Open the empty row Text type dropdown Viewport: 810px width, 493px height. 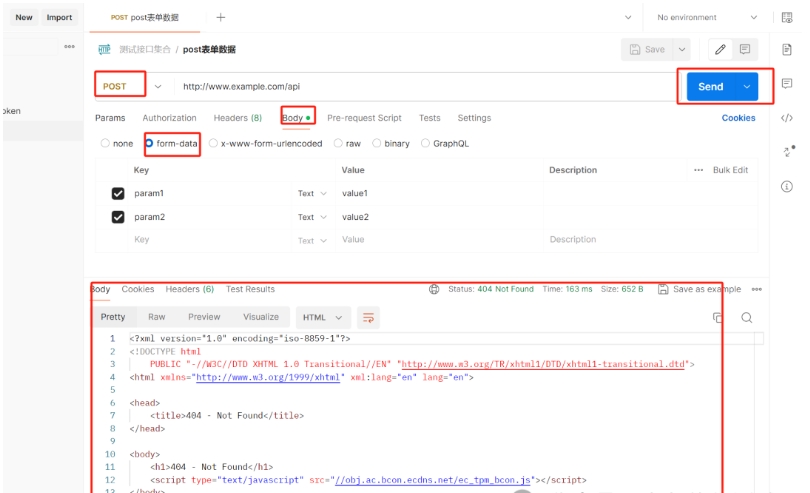tap(312, 240)
